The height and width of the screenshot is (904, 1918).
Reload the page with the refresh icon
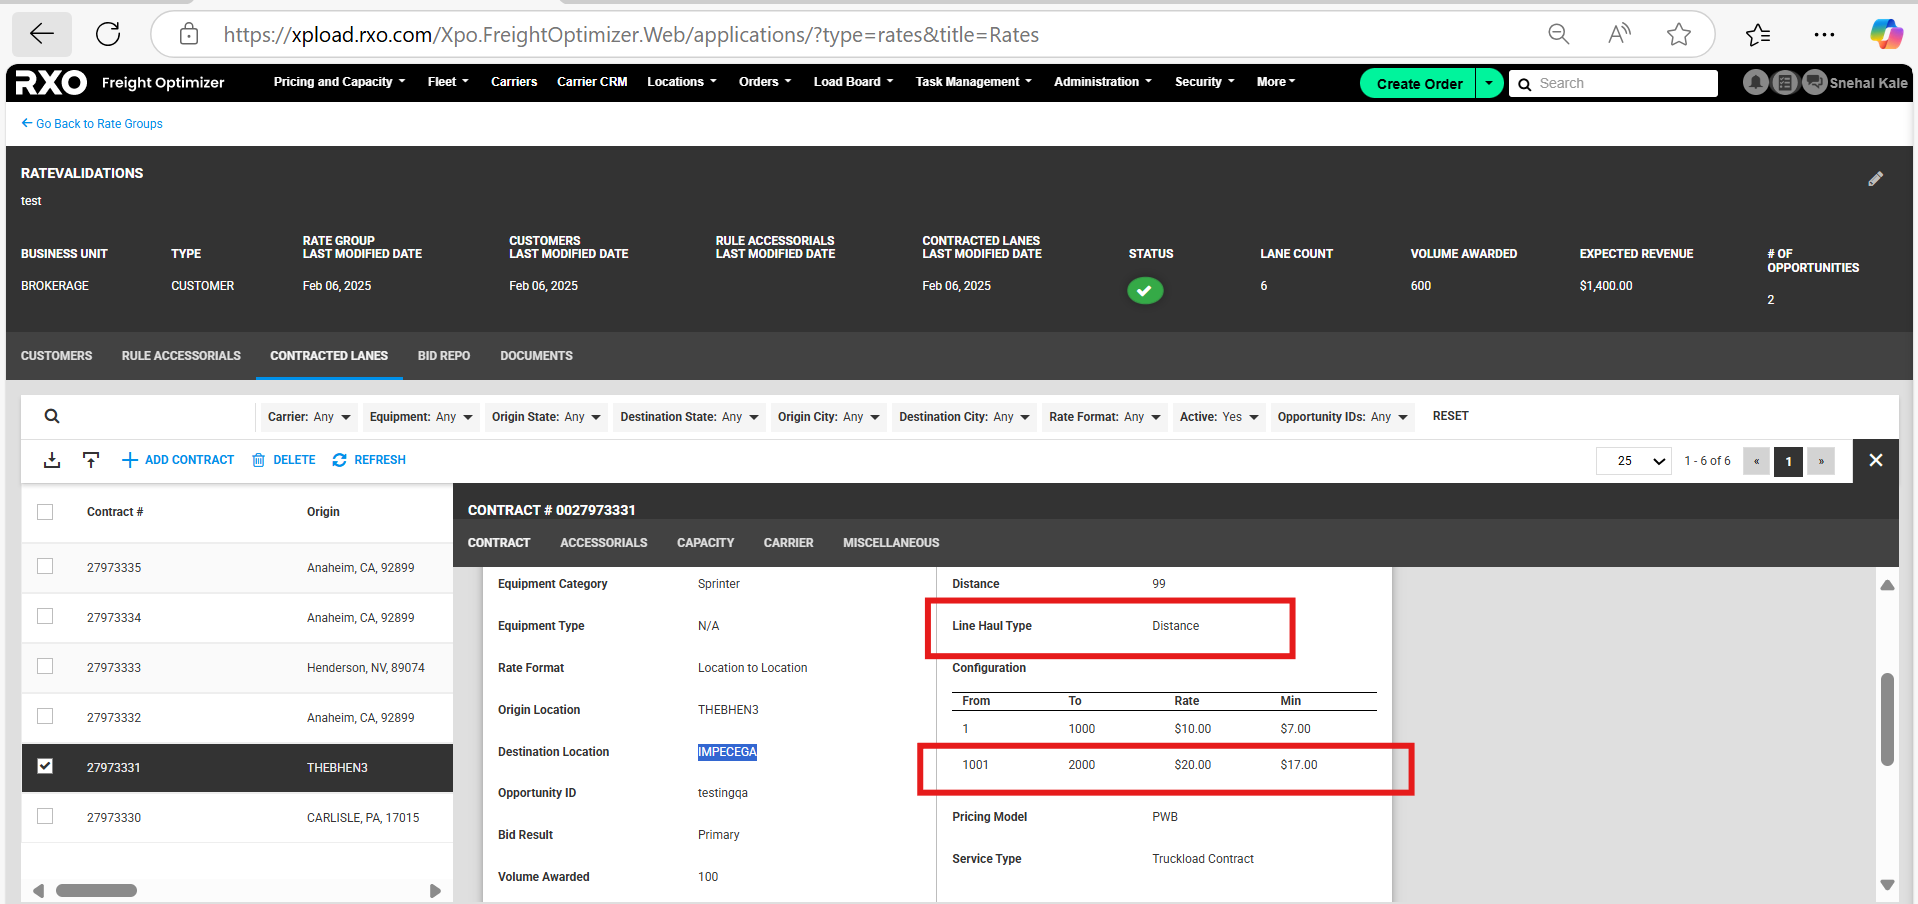click(108, 34)
